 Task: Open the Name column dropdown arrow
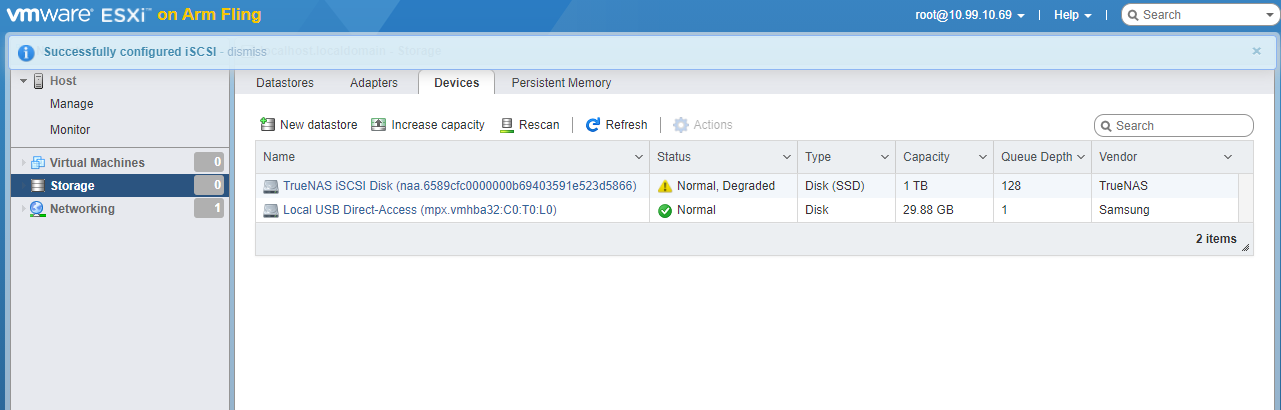639,157
